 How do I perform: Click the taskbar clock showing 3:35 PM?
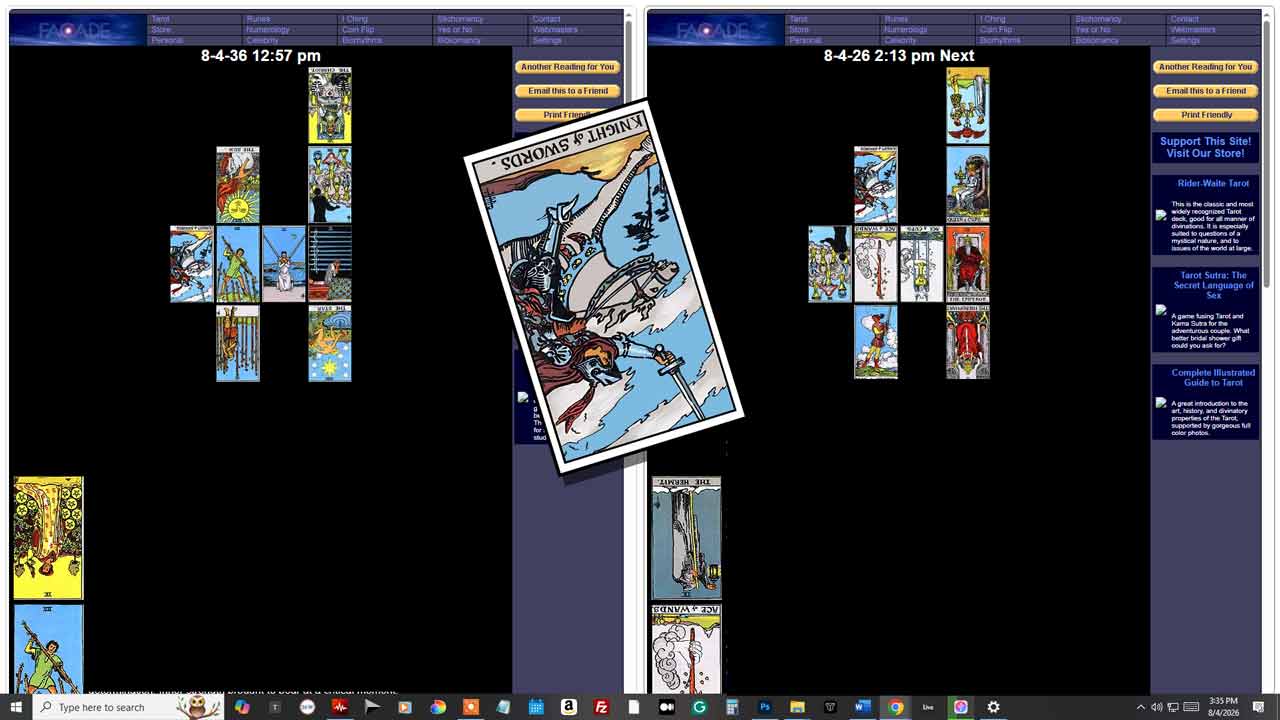pyautogui.click(x=1224, y=707)
